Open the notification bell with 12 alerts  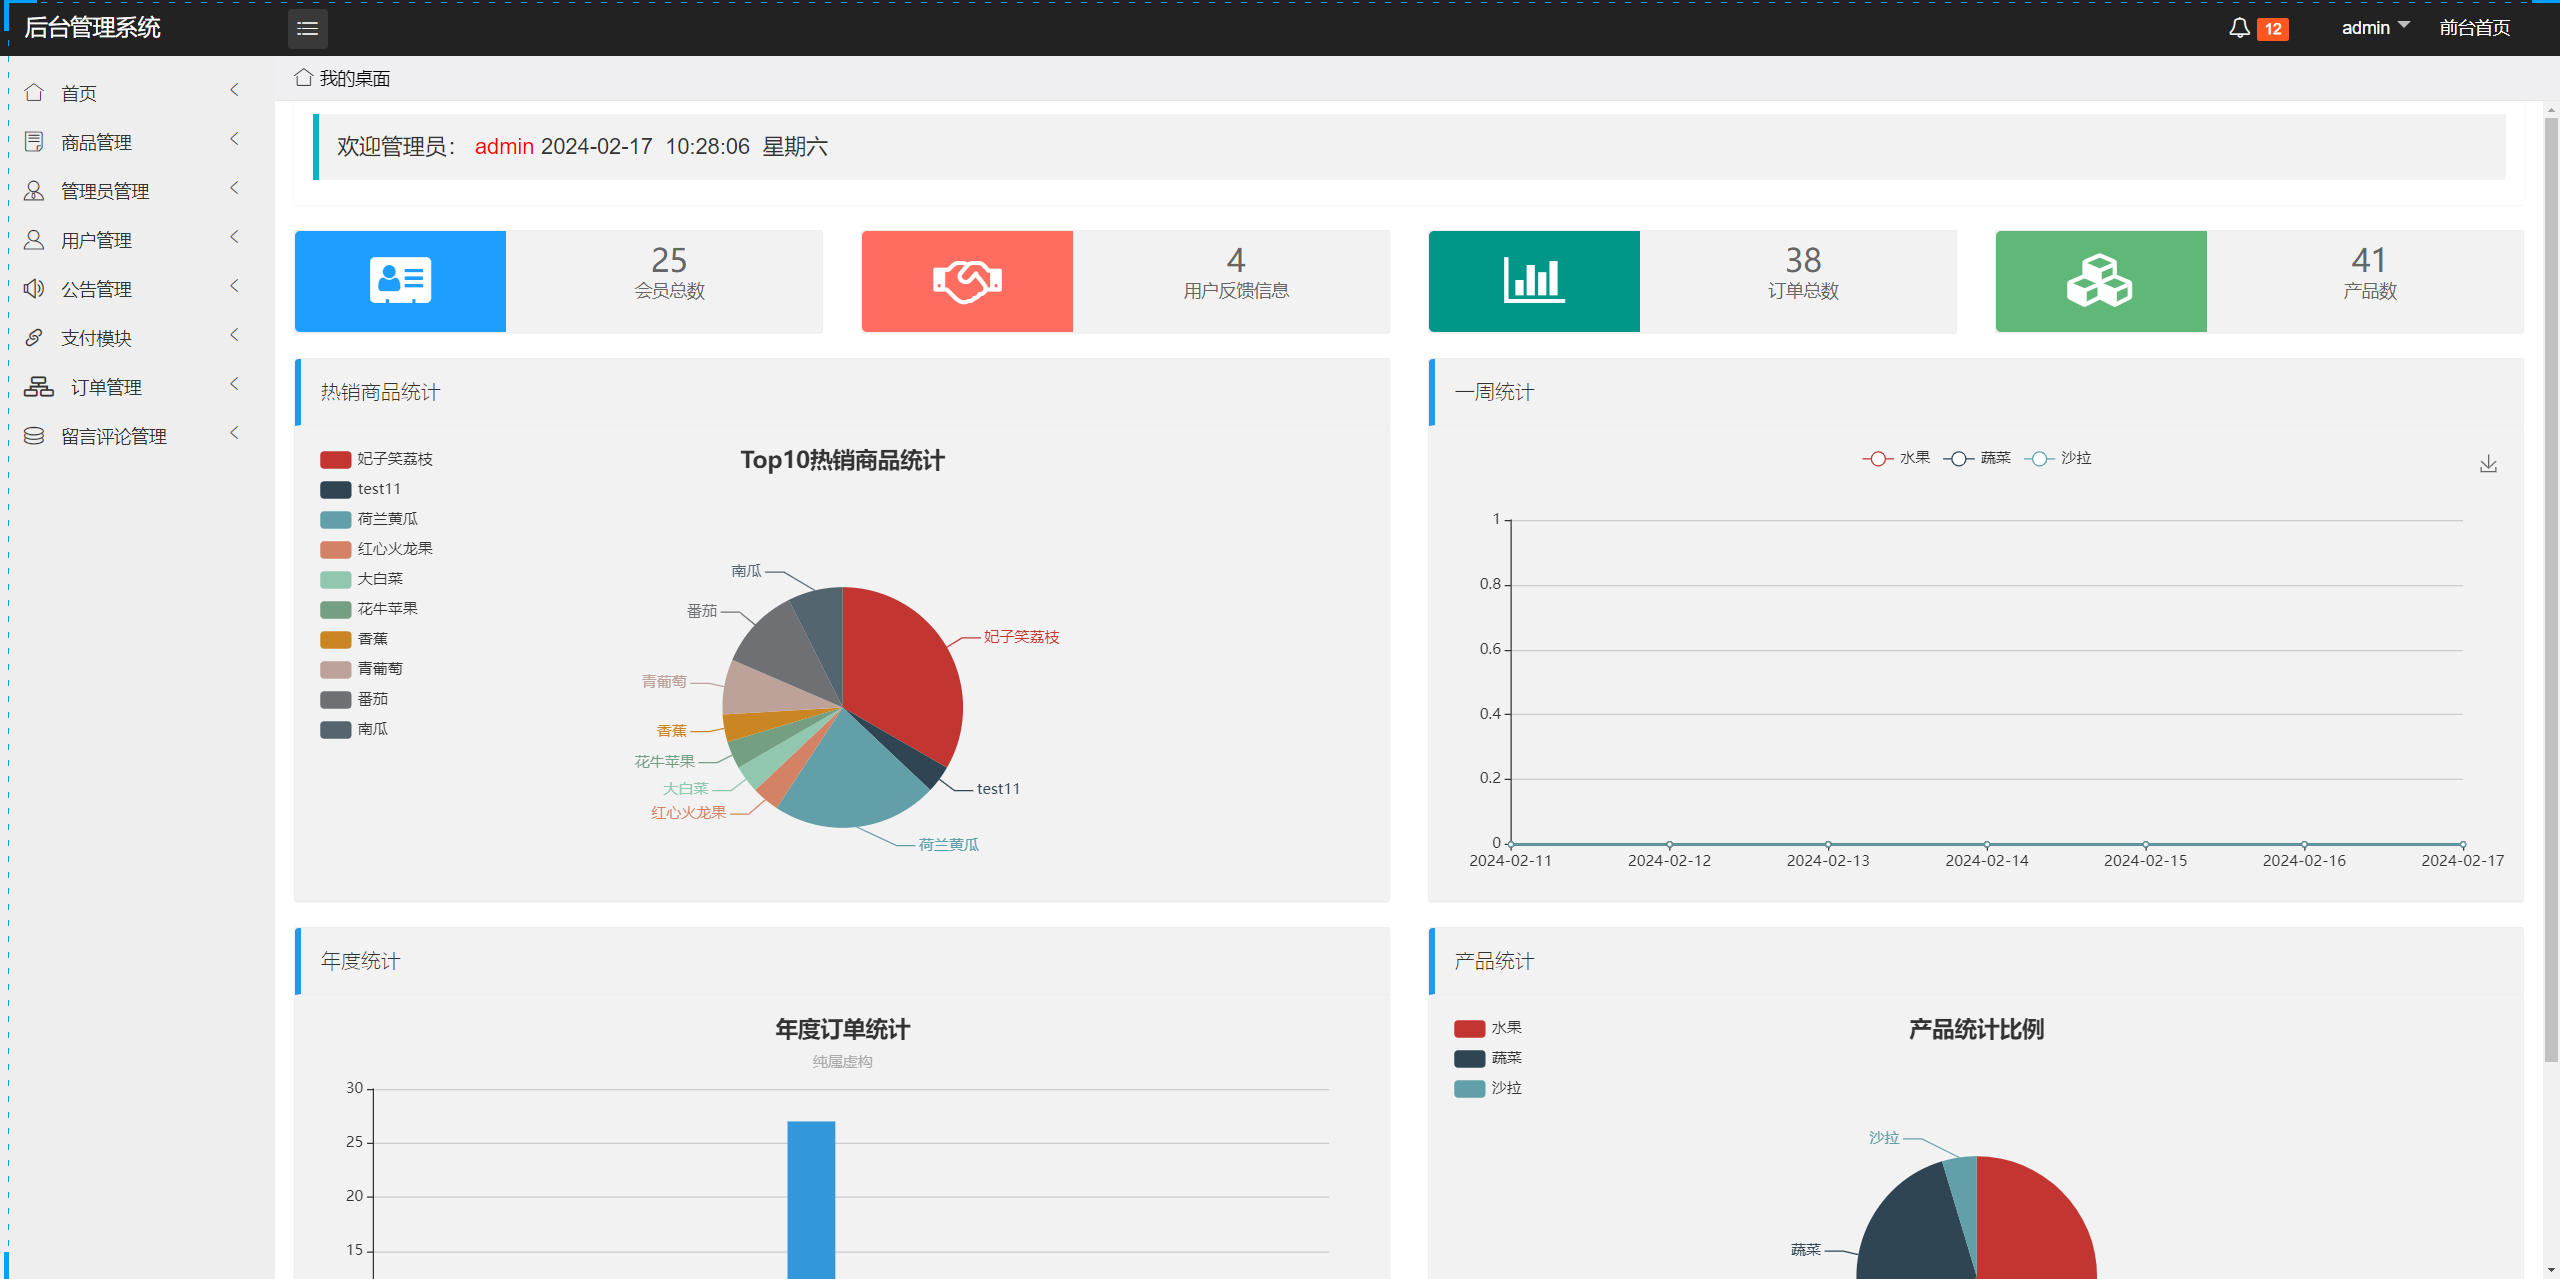pos(2240,28)
